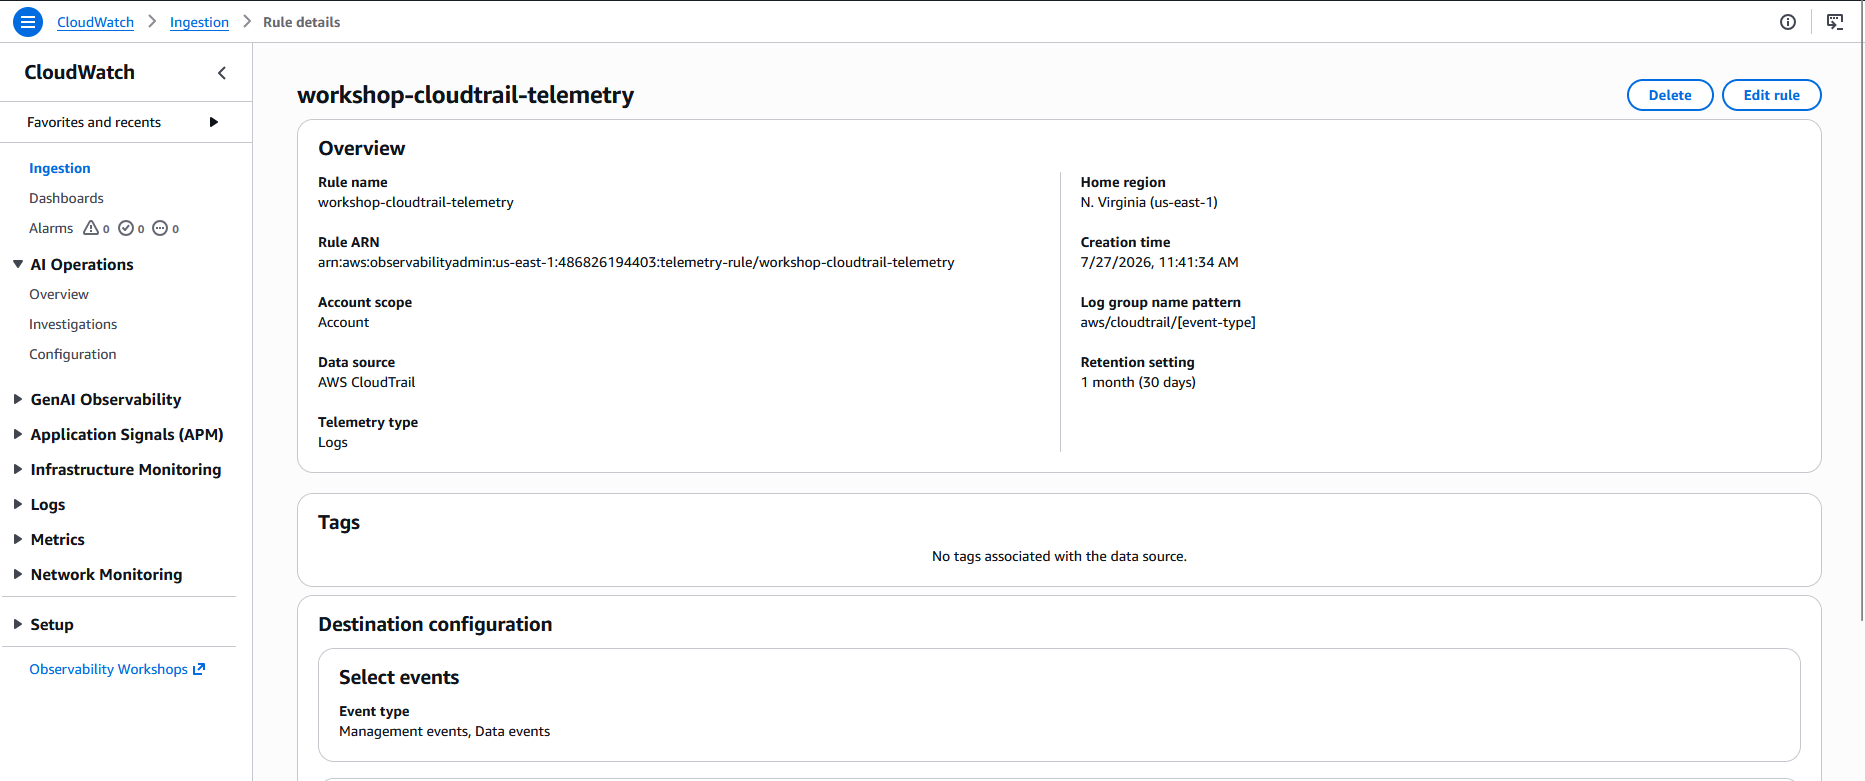Click the Home region value N. Virginia
This screenshot has height=781, width=1865.
click(x=1149, y=202)
